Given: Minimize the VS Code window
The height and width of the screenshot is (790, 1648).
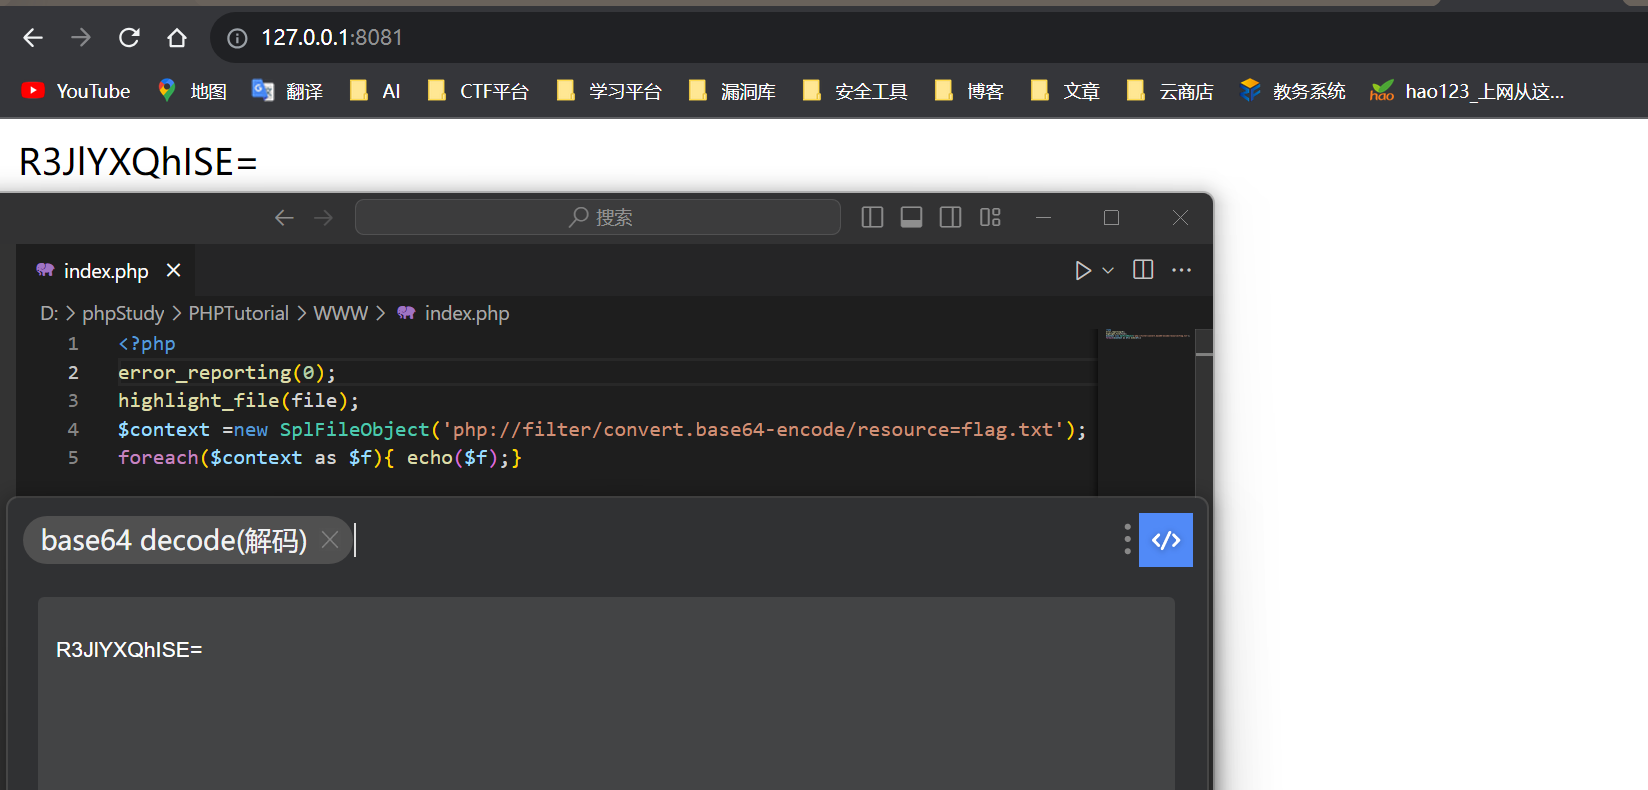Looking at the screenshot, I should [x=1043, y=217].
